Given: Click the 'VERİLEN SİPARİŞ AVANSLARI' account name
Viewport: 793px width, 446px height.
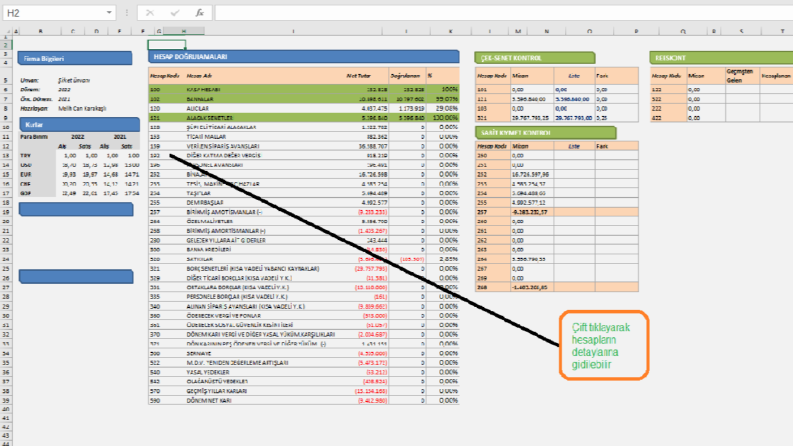Looking at the screenshot, I should [x=223, y=146].
